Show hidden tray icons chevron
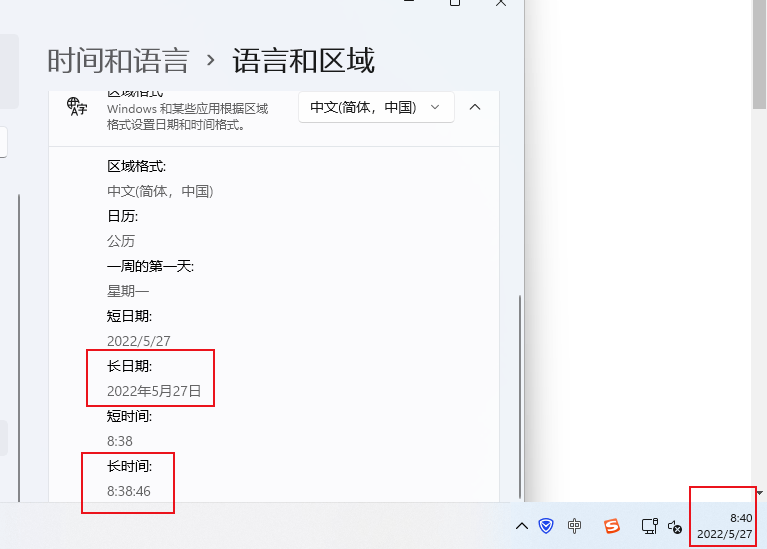This screenshot has width=767, height=549. click(x=522, y=526)
